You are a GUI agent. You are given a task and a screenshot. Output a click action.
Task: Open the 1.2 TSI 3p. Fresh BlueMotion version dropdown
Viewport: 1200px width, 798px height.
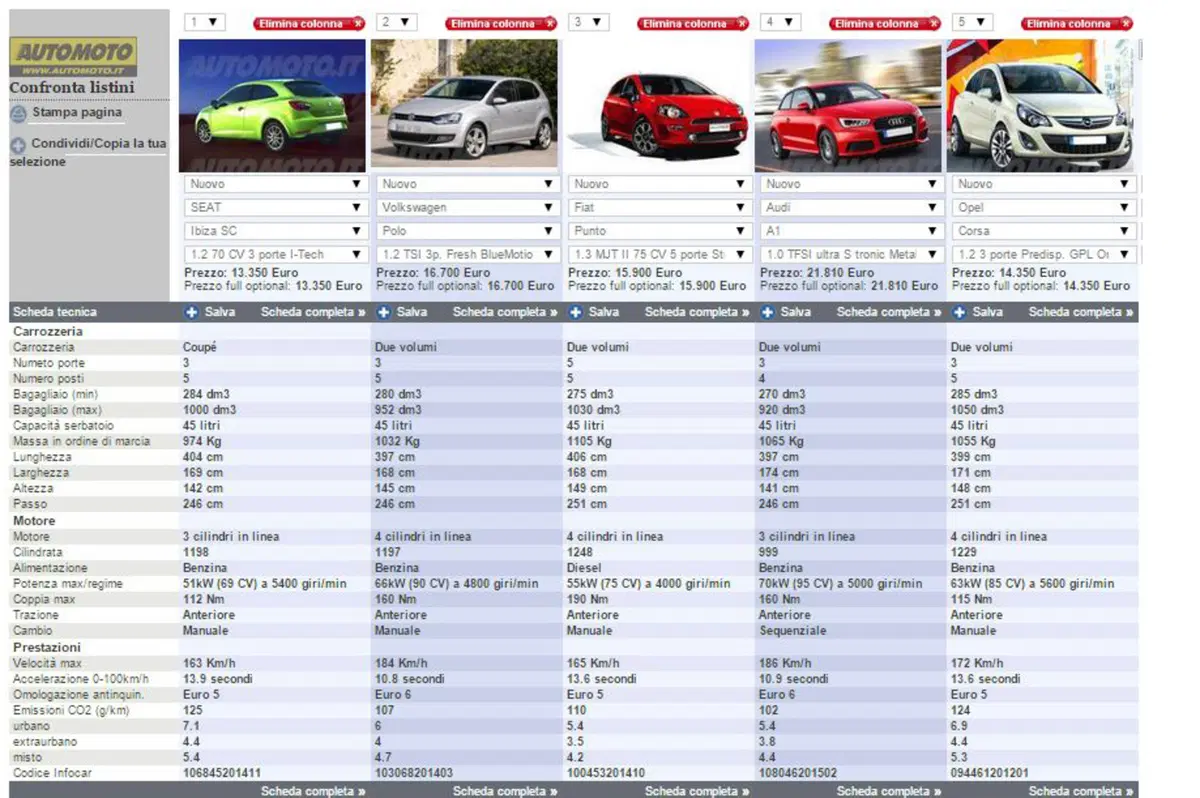pos(467,255)
